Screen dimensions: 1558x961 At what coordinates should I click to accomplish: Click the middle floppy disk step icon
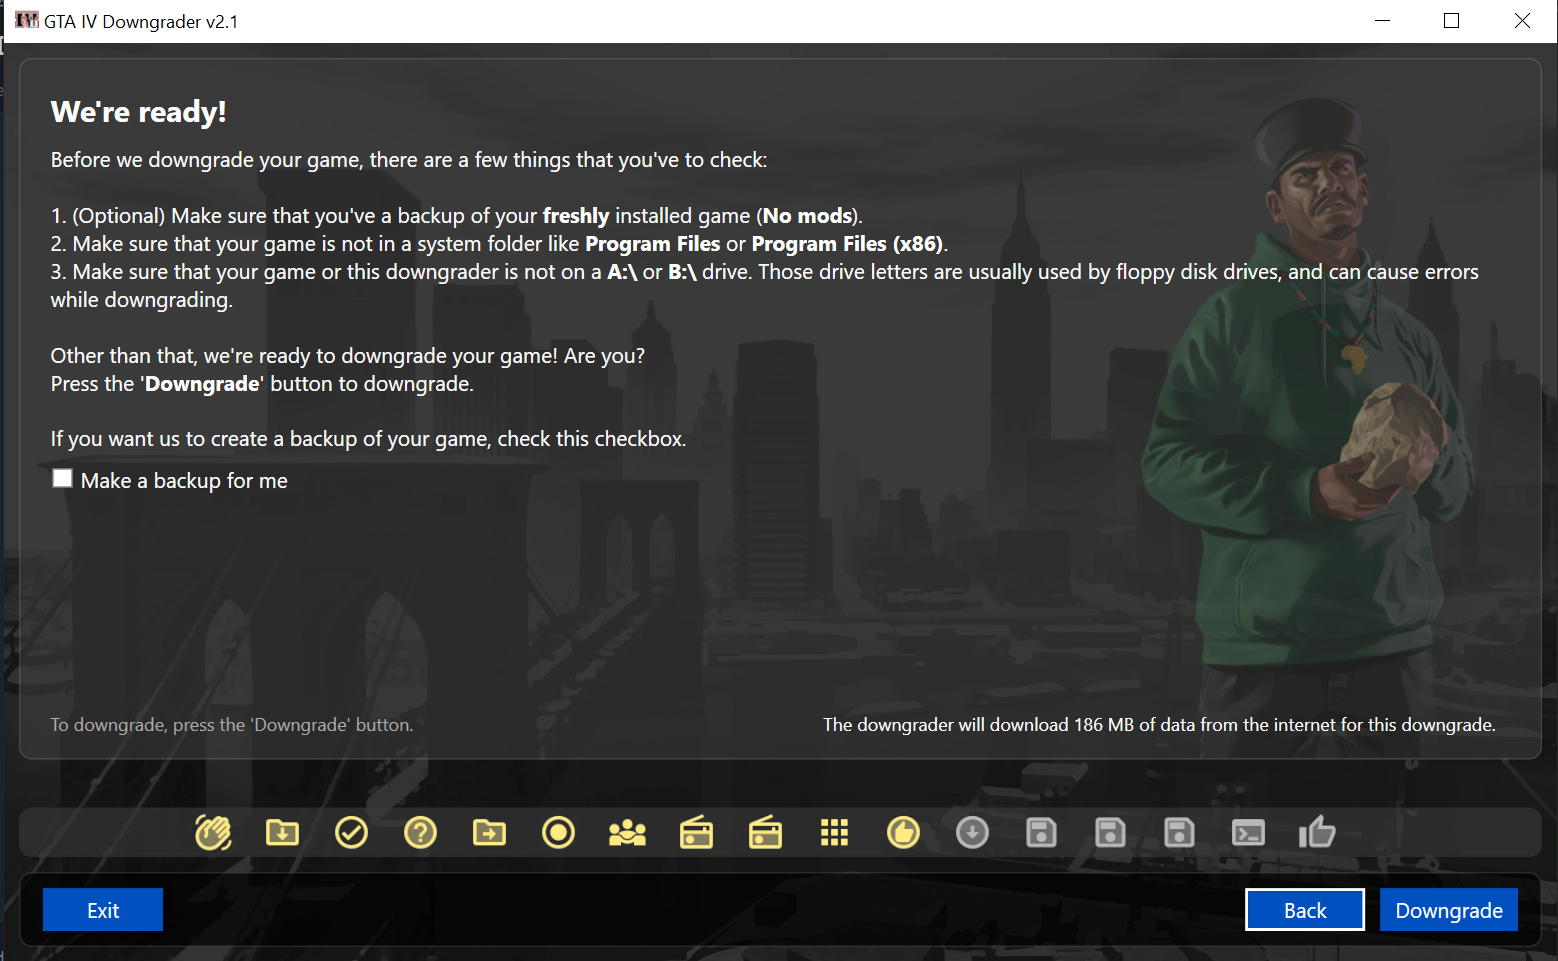(x=1110, y=832)
